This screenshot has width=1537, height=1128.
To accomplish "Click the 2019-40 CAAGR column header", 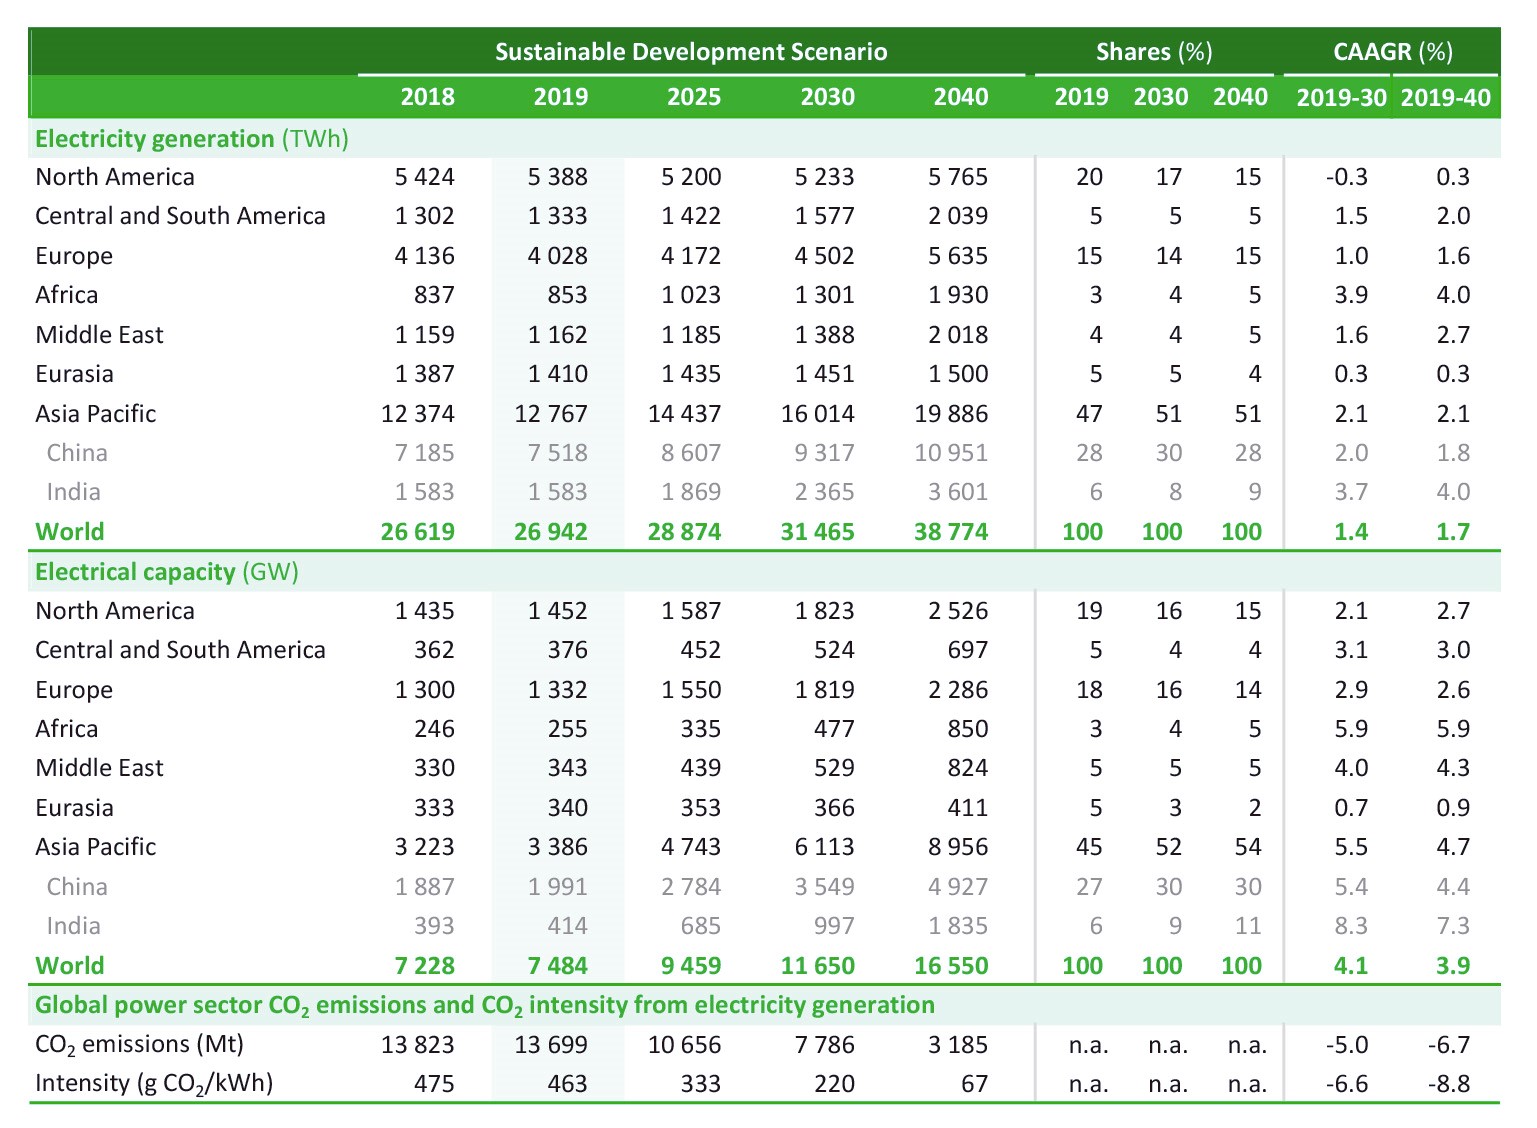I will [x=1445, y=97].
